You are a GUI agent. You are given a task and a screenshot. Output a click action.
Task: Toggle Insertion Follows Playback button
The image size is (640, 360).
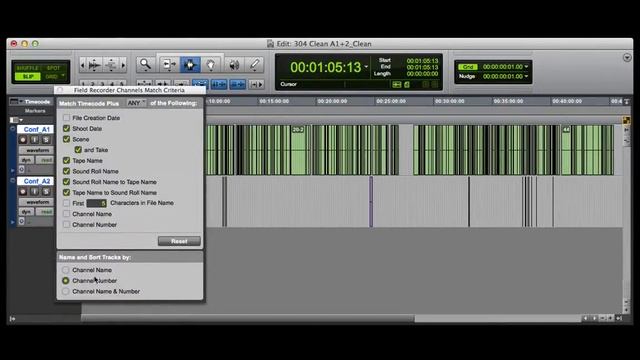[x=256, y=84]
